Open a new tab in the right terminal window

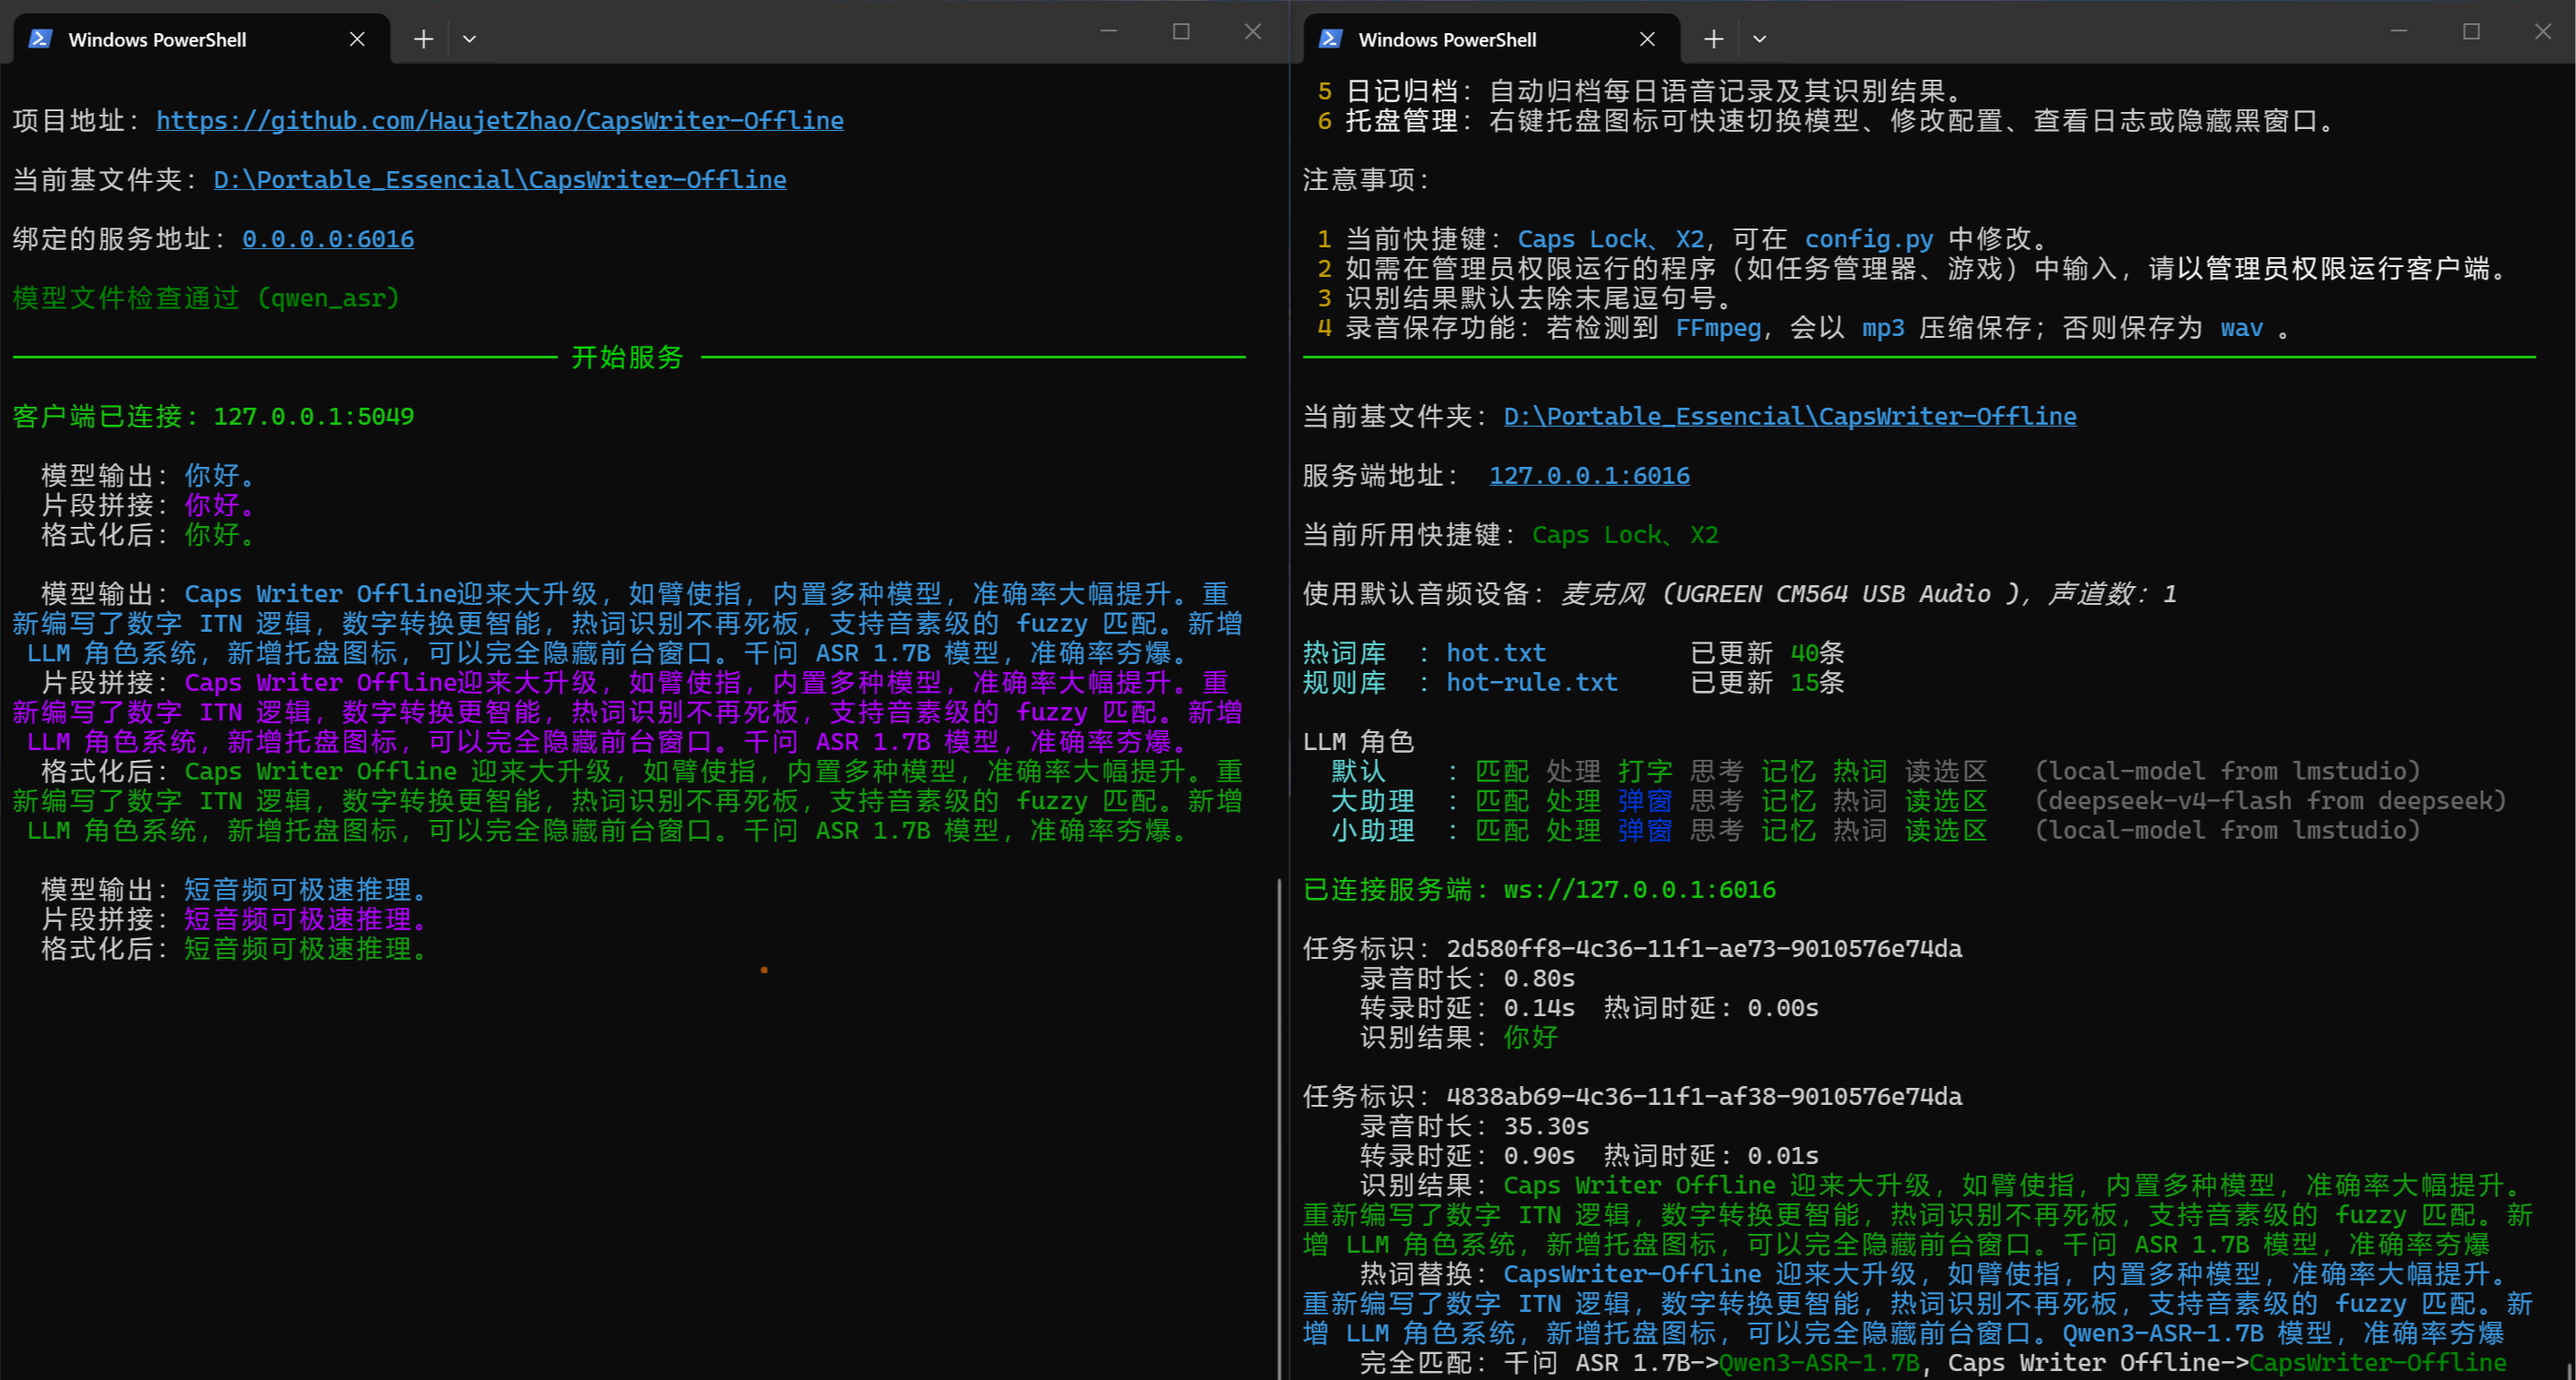click(x=1714, y=39)
